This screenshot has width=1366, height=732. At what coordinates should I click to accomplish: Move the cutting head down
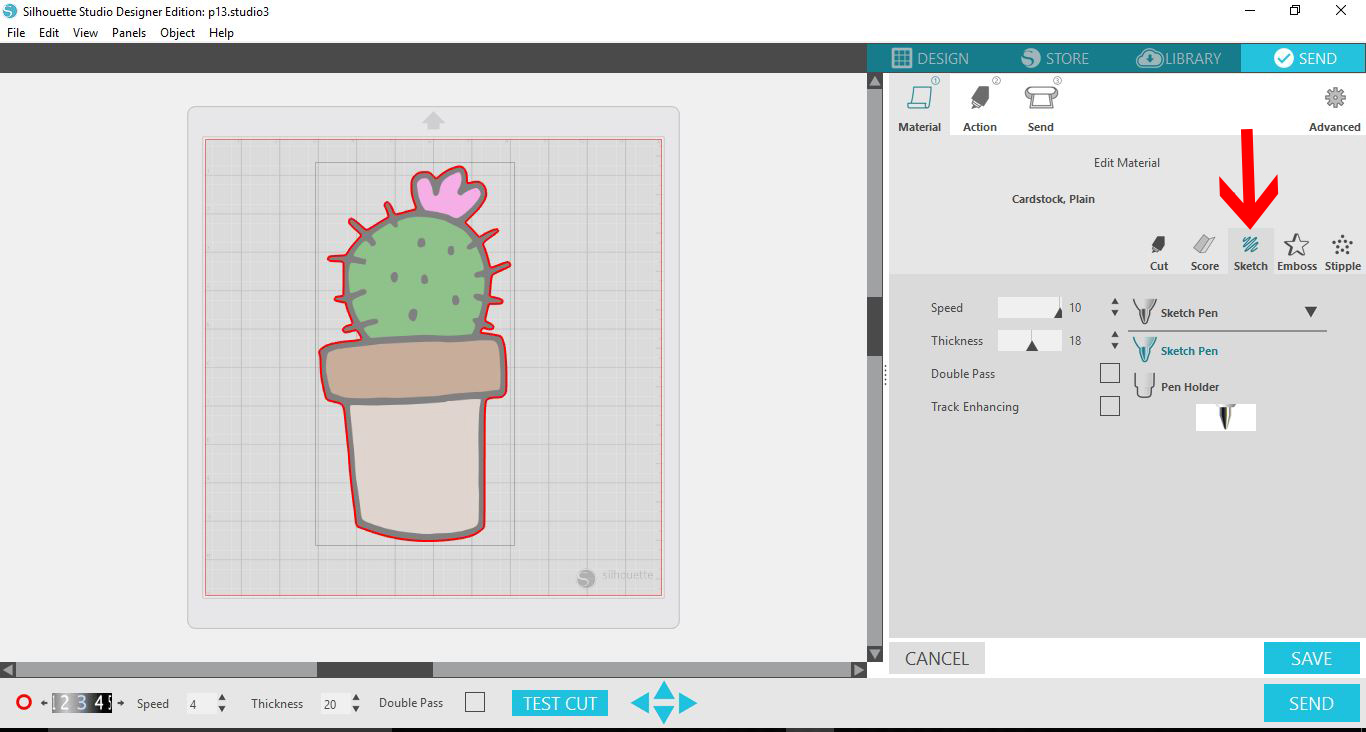coord(663,714)
